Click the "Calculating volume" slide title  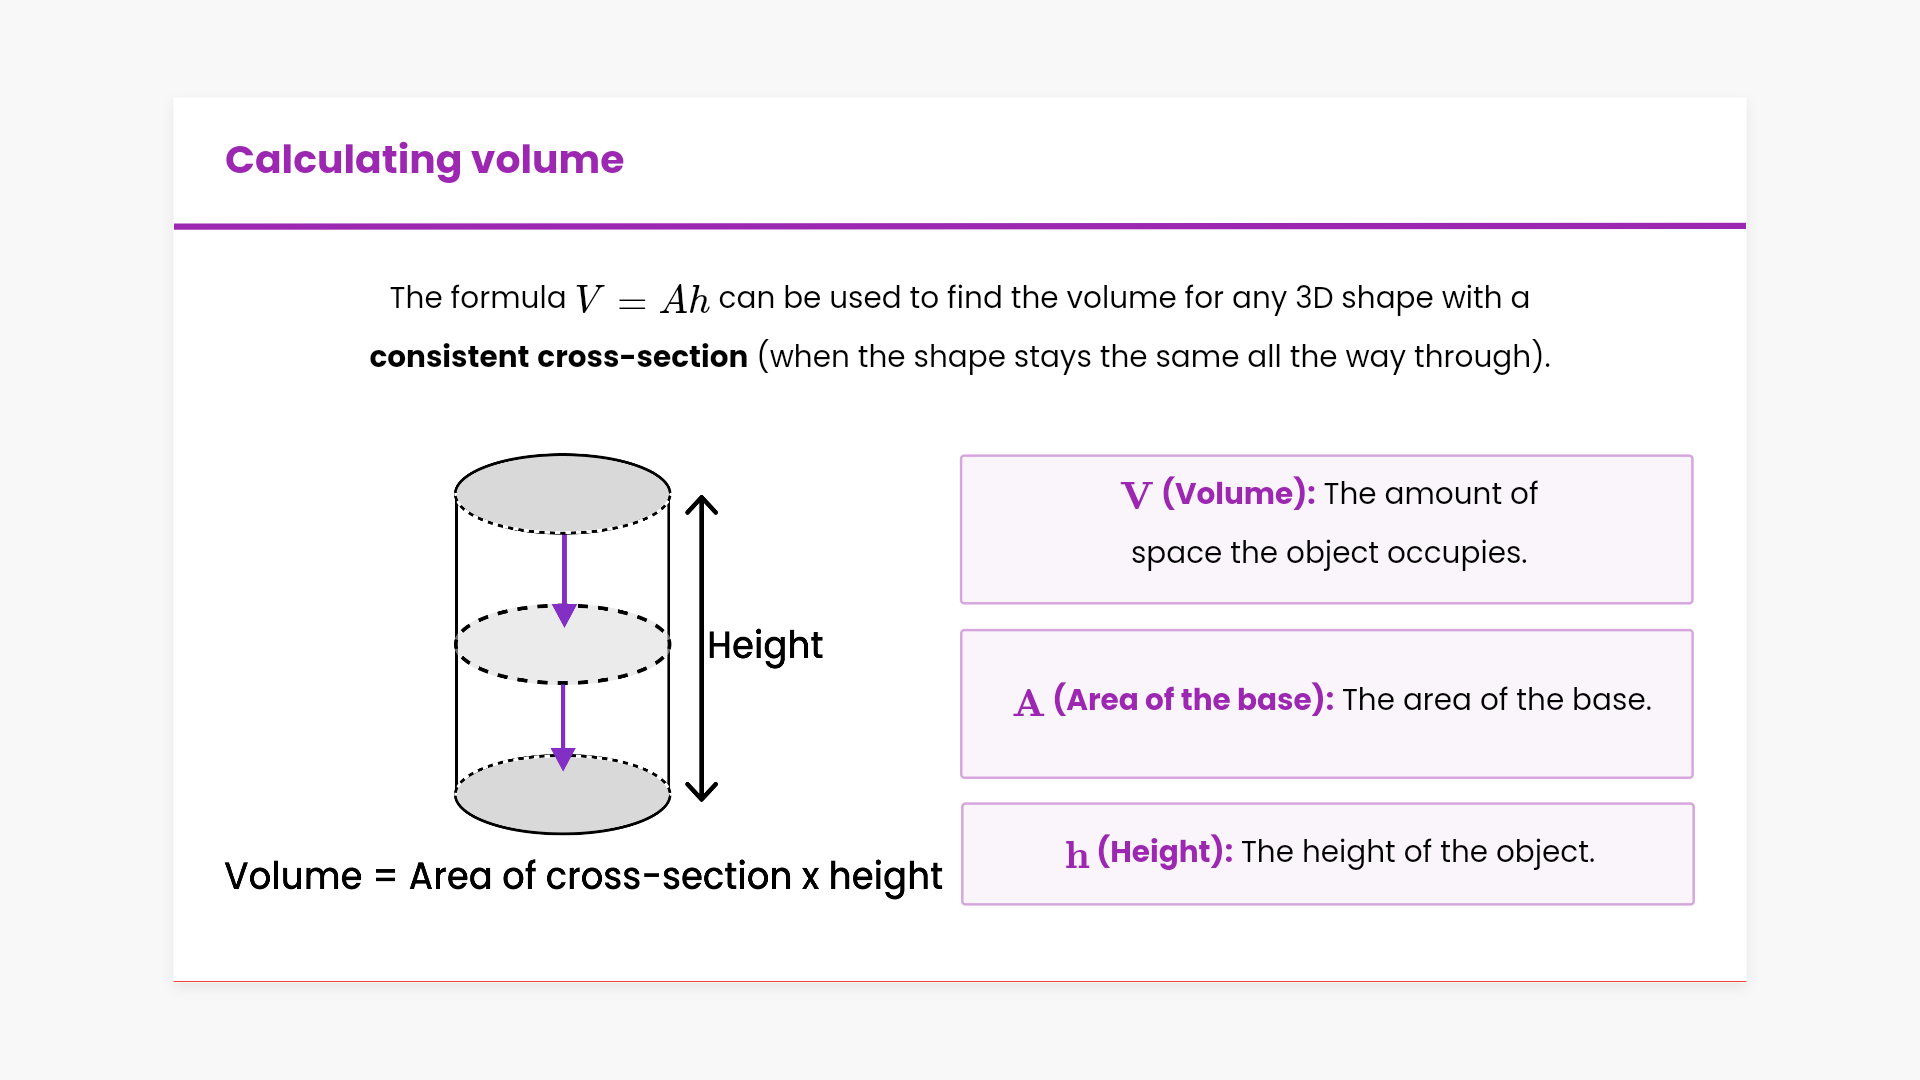[424, 160]
